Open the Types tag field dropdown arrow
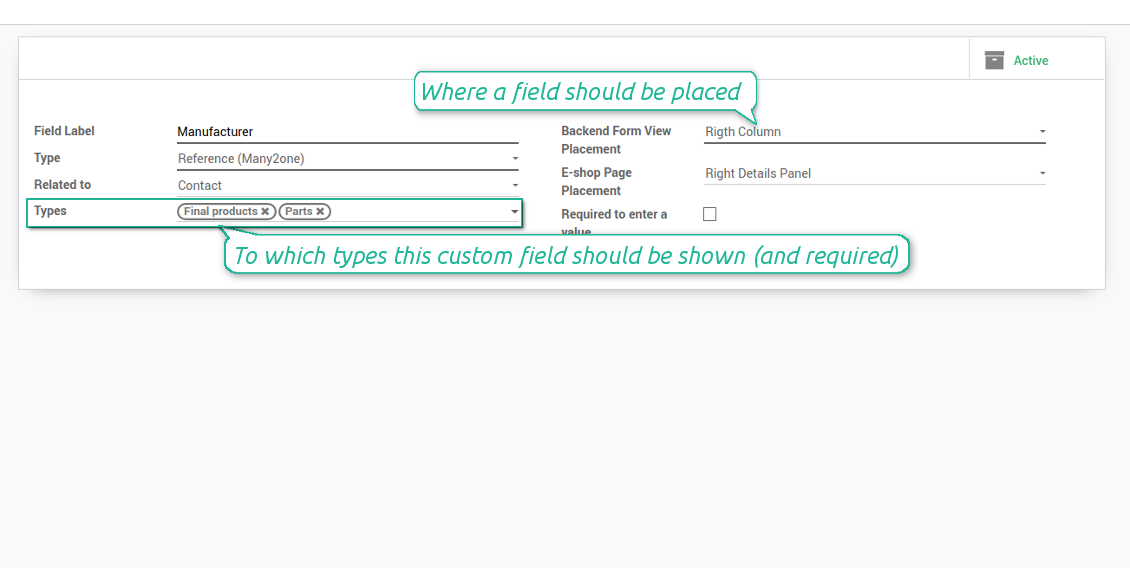This screenshot has height=568, width=1130. [x=515, y=212]
